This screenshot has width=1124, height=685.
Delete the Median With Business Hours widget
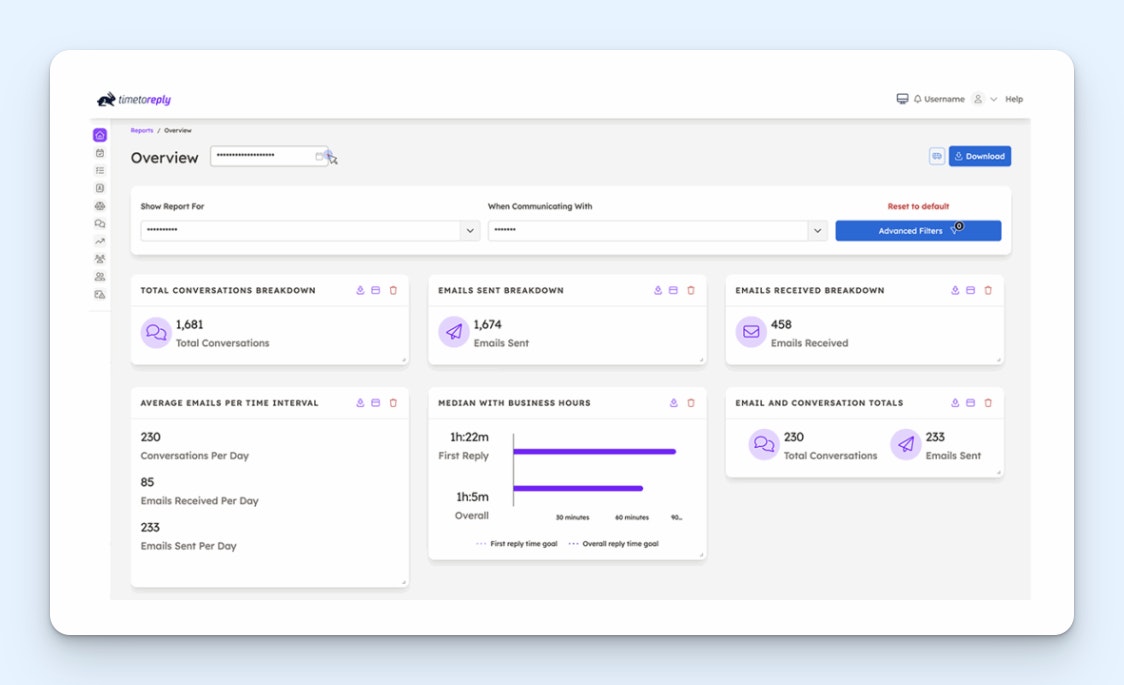point(691,403)
